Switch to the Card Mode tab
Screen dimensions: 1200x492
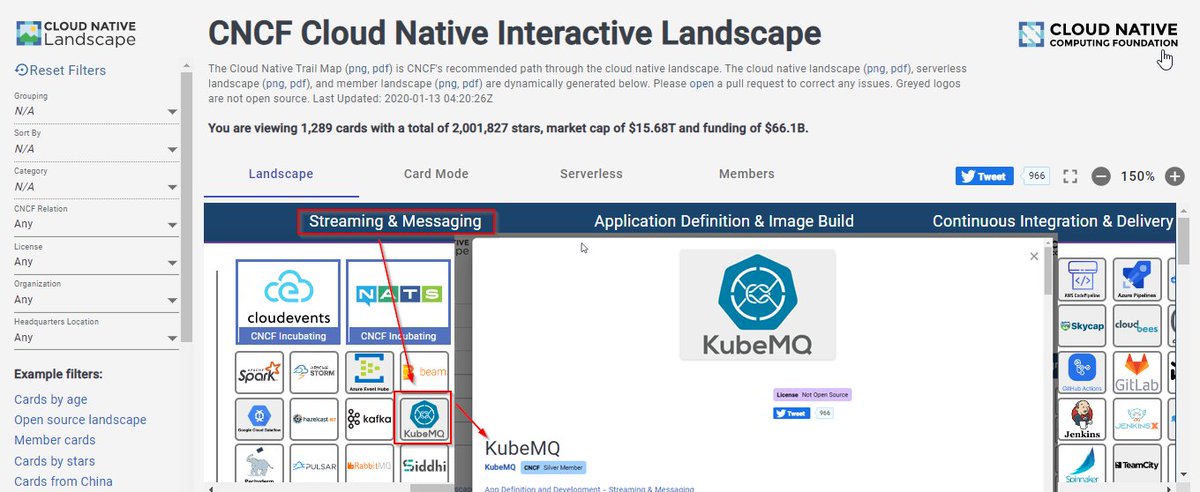coord(436,174)
